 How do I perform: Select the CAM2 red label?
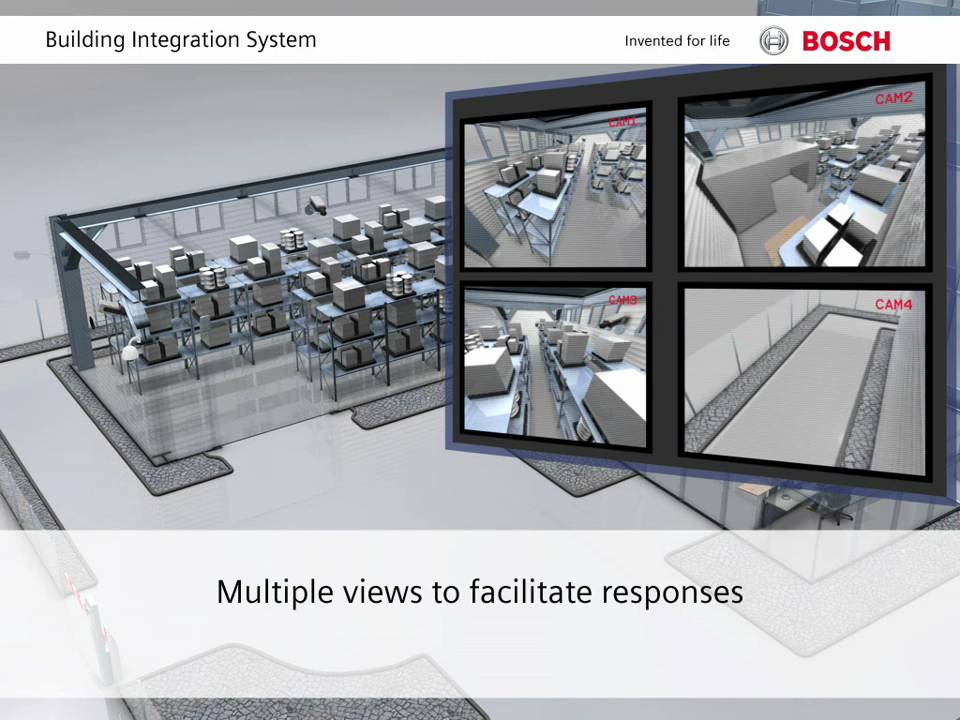tap(893, 98)
